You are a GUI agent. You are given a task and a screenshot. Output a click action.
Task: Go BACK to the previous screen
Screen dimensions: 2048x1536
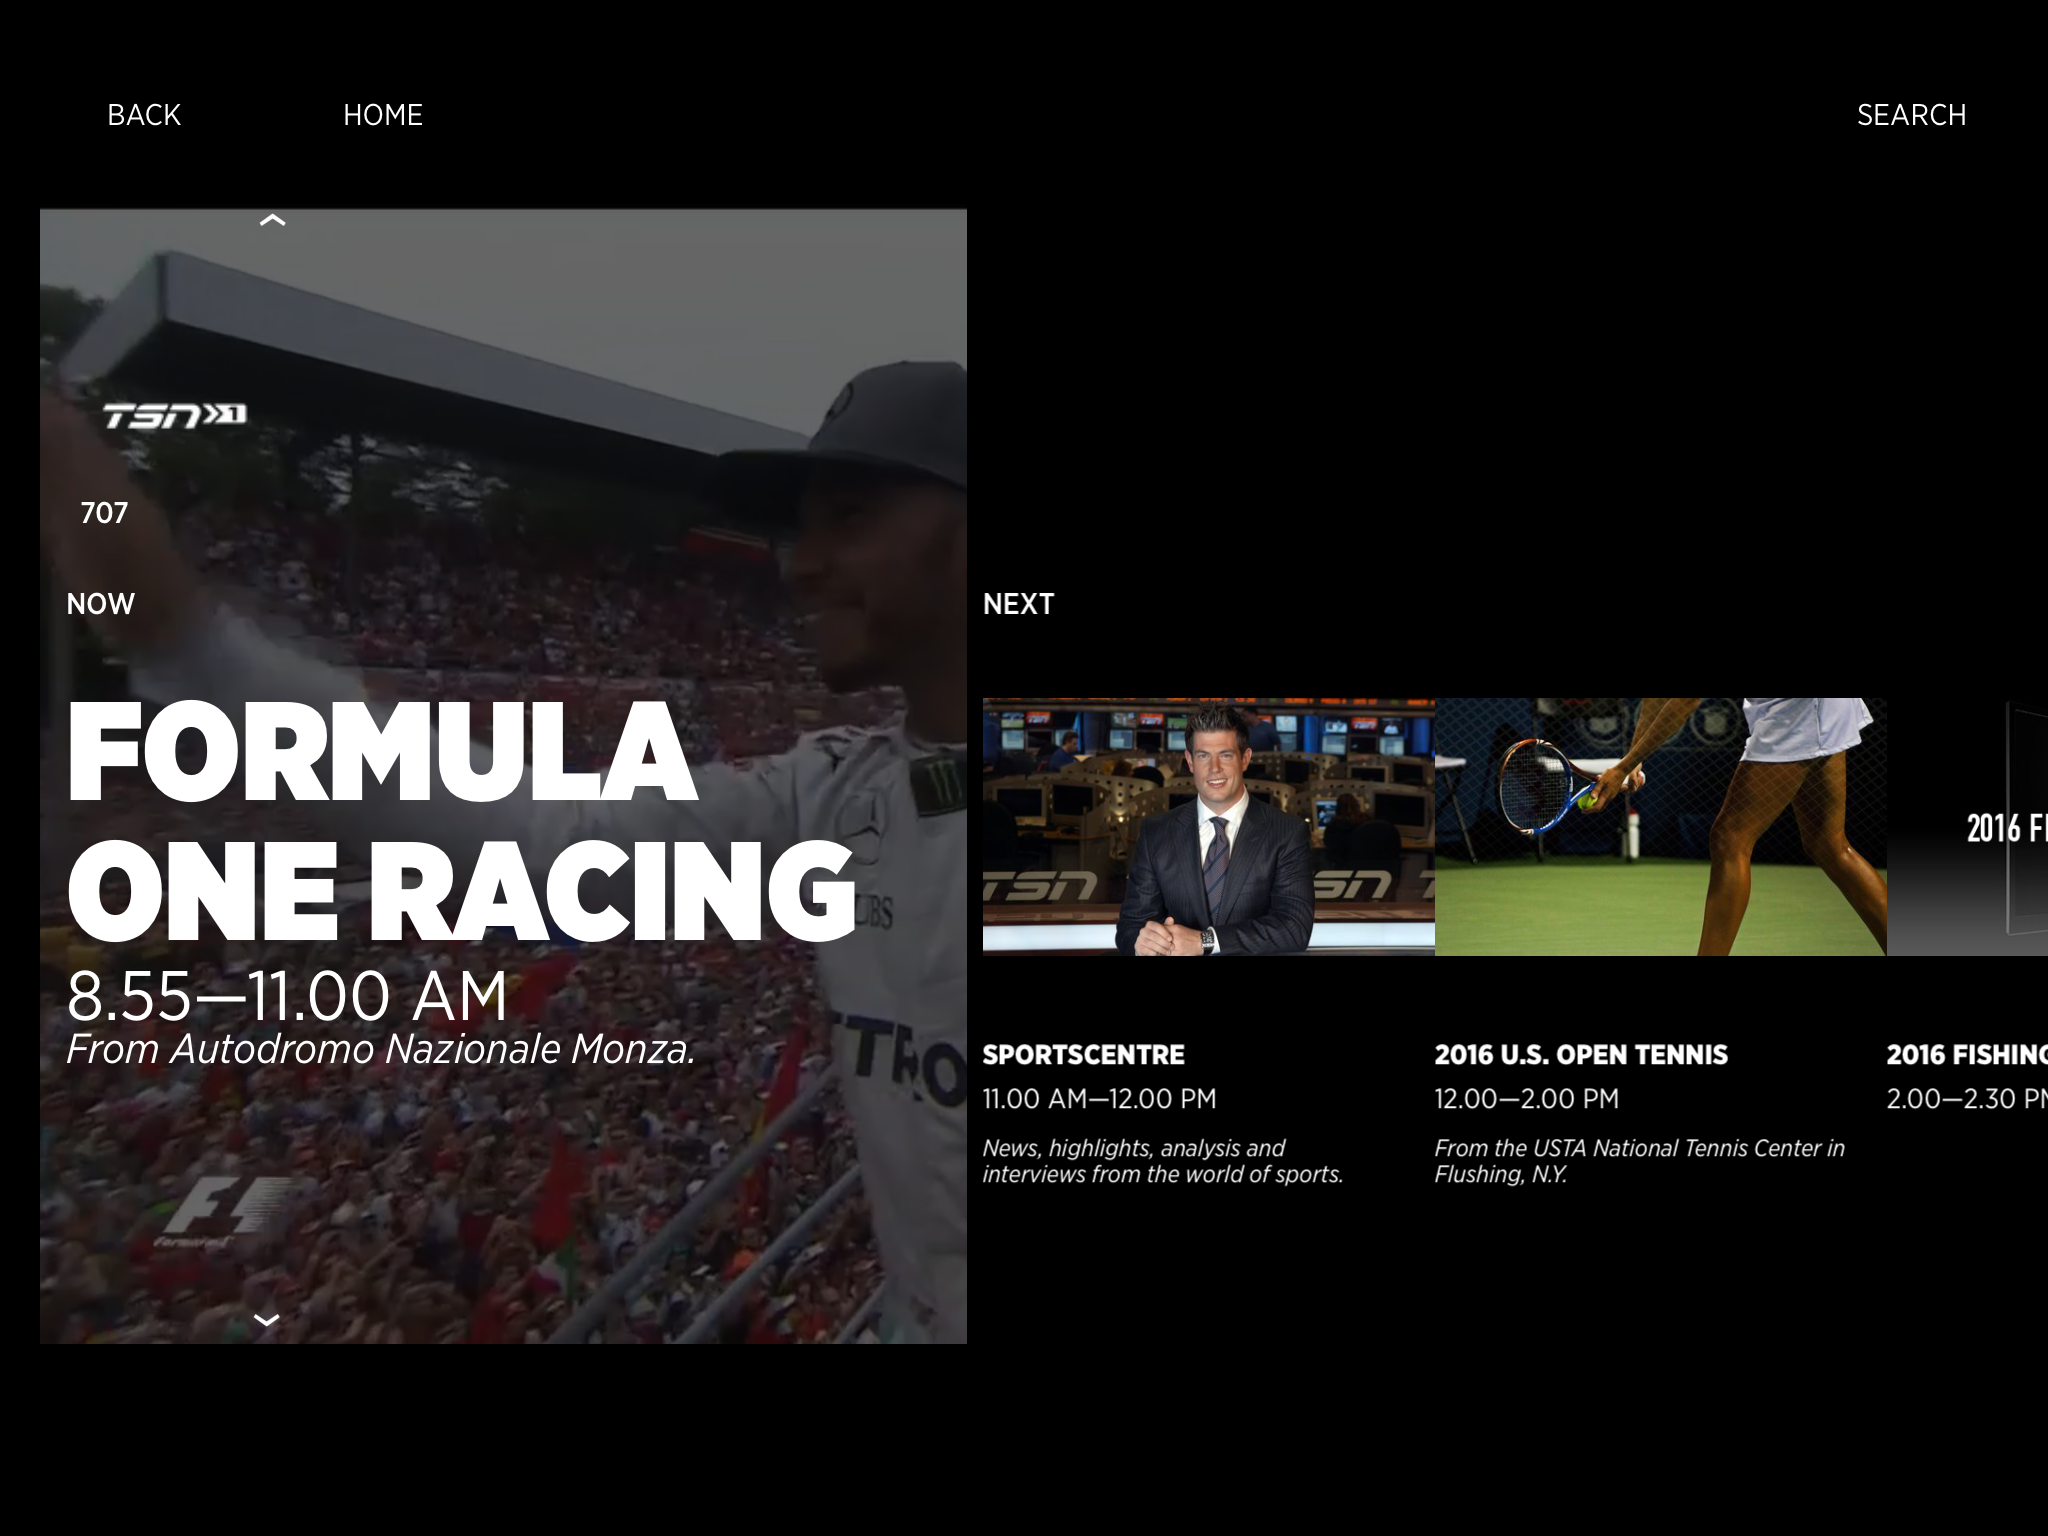(144, 115)
